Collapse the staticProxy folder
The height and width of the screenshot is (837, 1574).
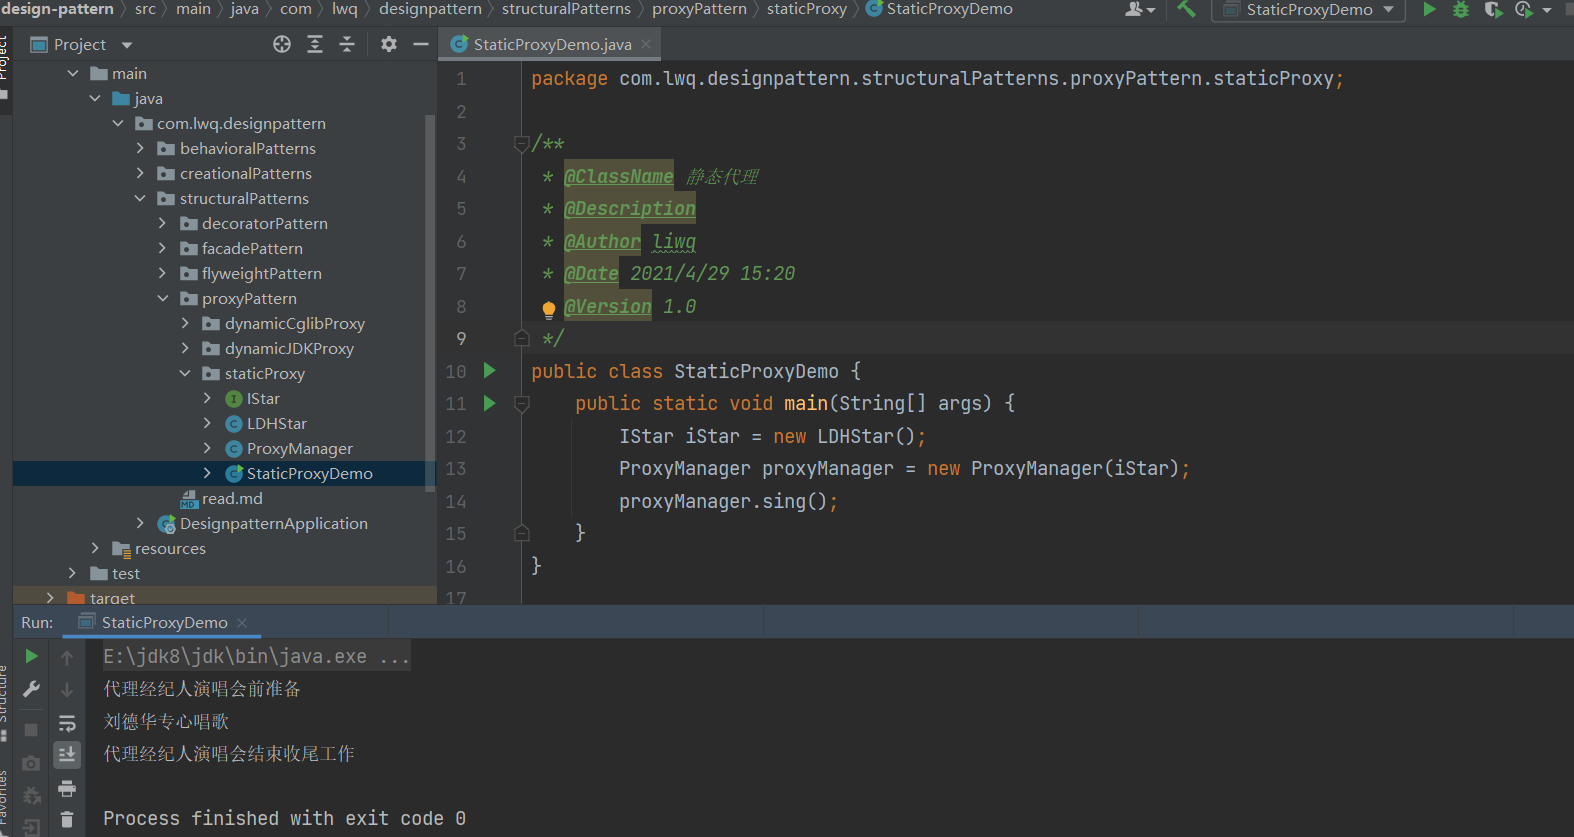click(x=185, y=373)
